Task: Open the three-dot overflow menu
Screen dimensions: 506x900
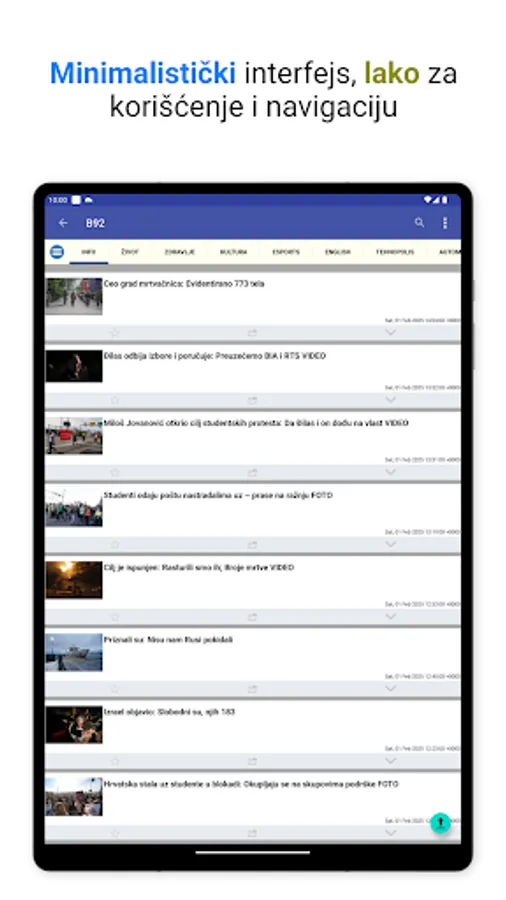Action: [445, 223]
